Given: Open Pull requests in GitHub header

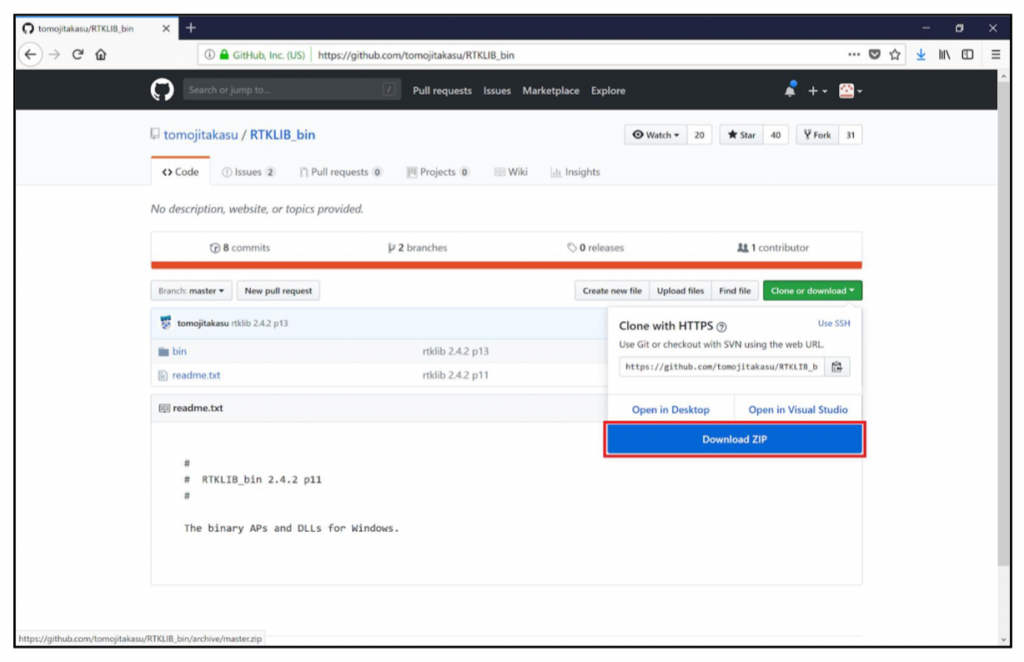Looking at the screenshot, I should 442,91.
